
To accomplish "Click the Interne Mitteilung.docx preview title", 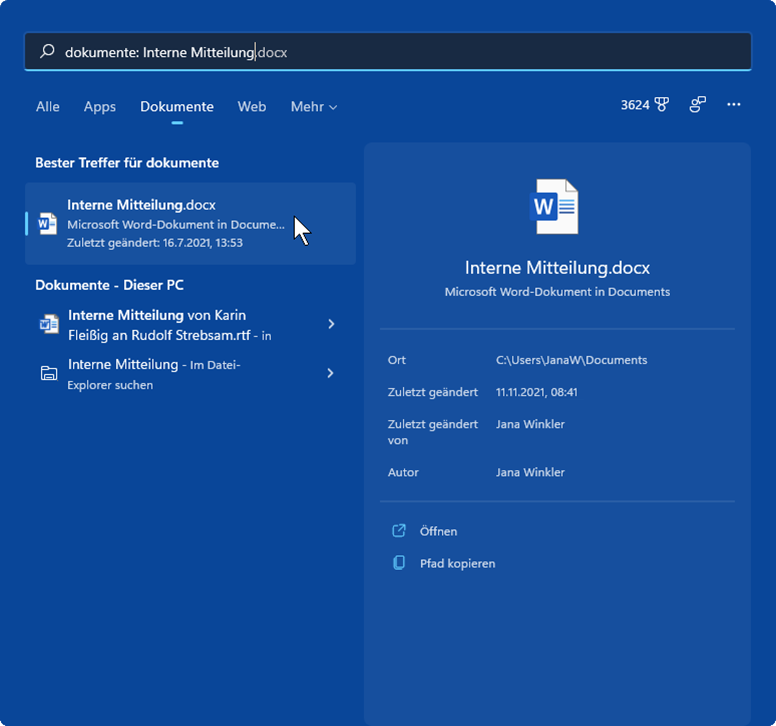I will point(557,268).
